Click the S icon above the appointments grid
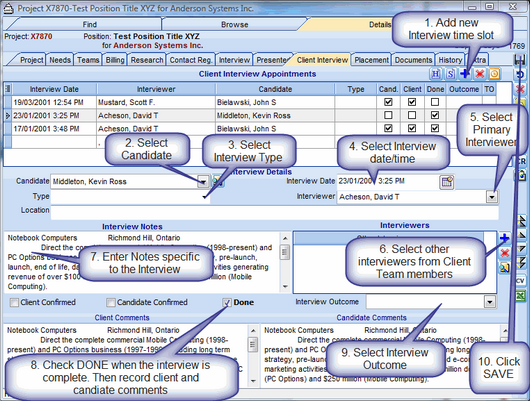Viewport: 530px width, 401px height. pyautogui.click(x=450, y=74)
